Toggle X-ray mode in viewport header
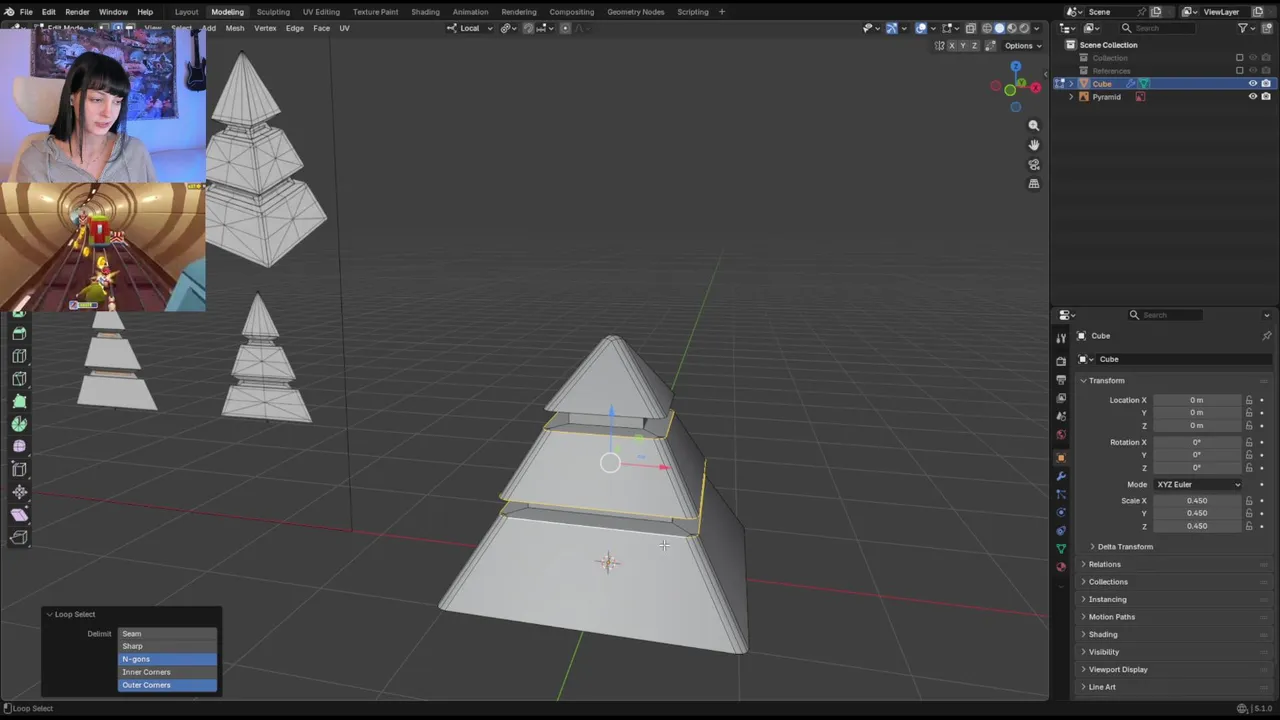 pyautogui.click(x=970, y=28)
